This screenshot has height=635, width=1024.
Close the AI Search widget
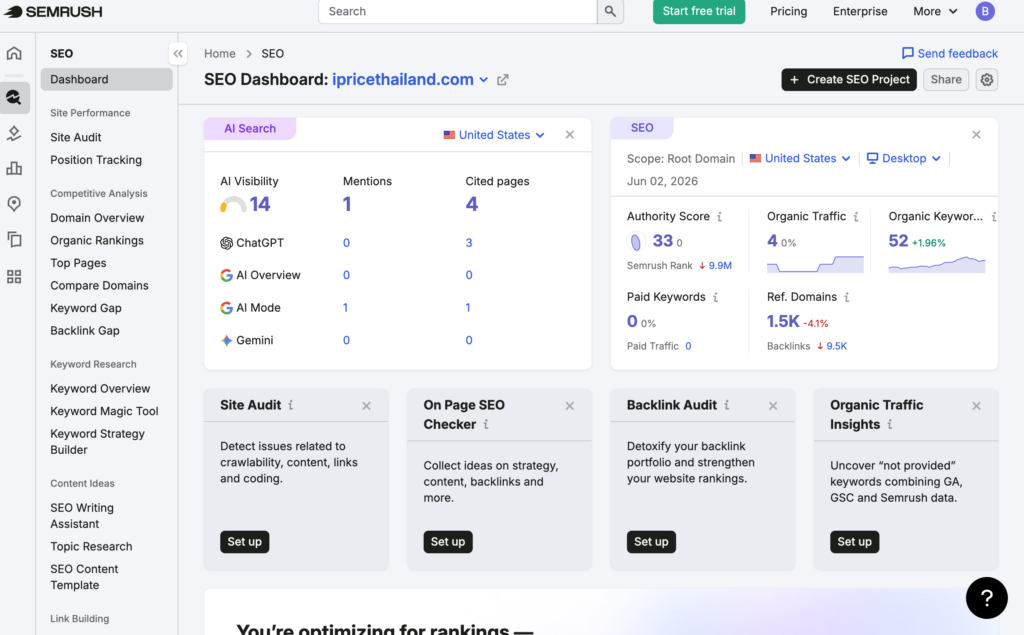[569, 135]
